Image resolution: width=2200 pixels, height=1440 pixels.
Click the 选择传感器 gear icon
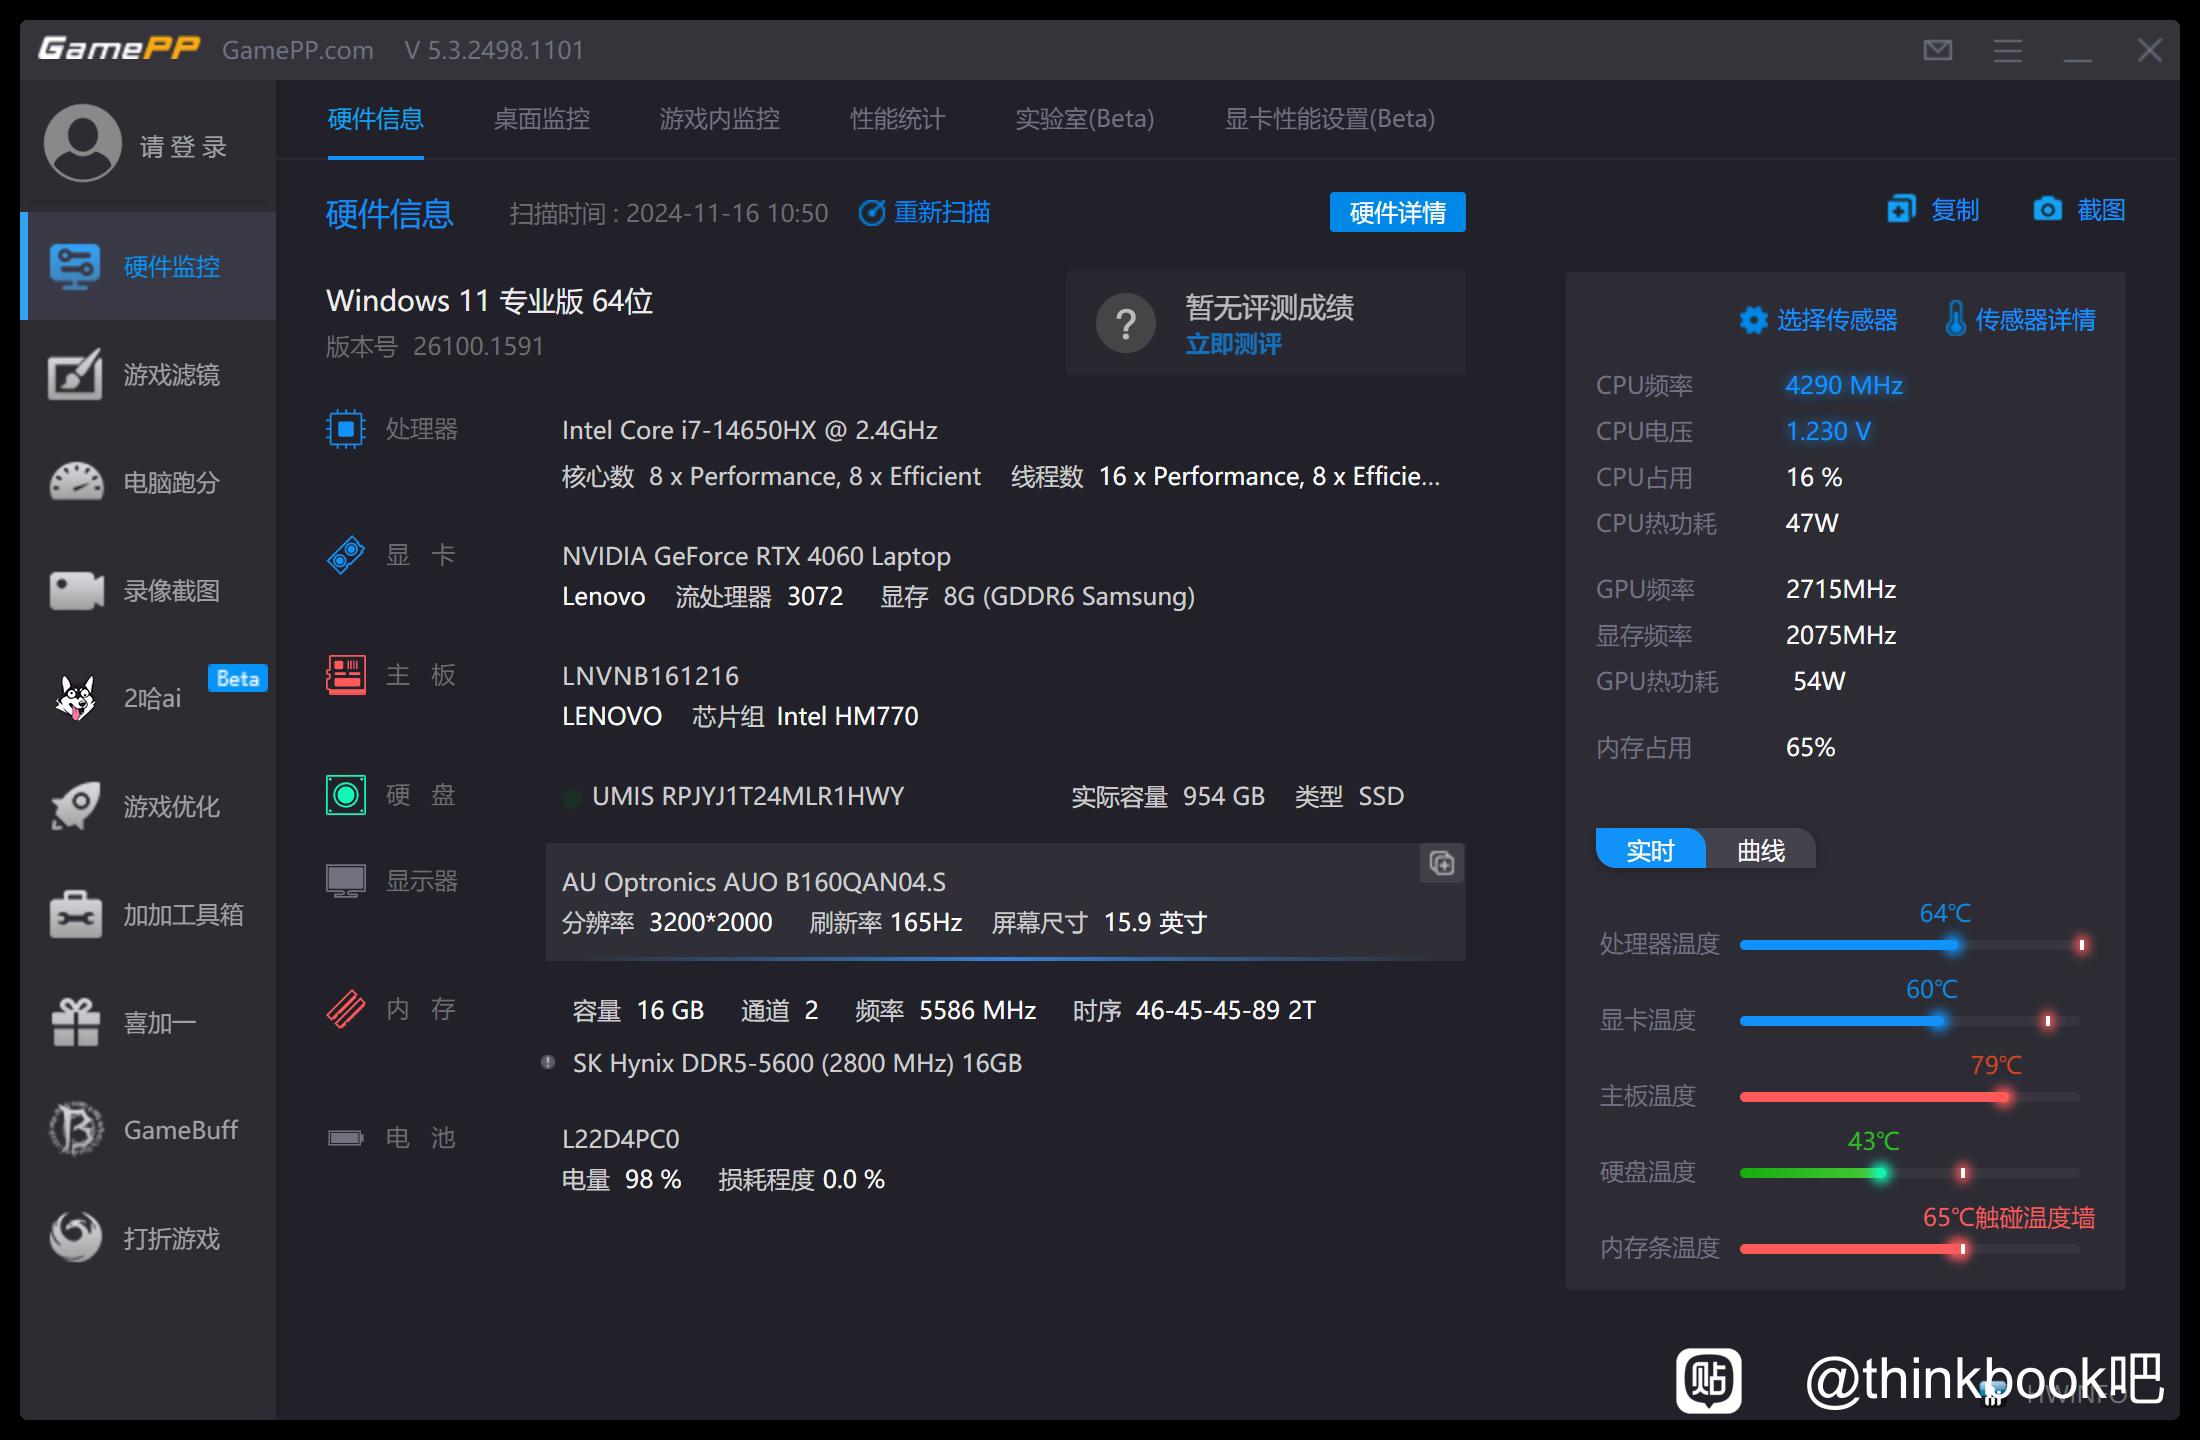[x=1753, y=320]
